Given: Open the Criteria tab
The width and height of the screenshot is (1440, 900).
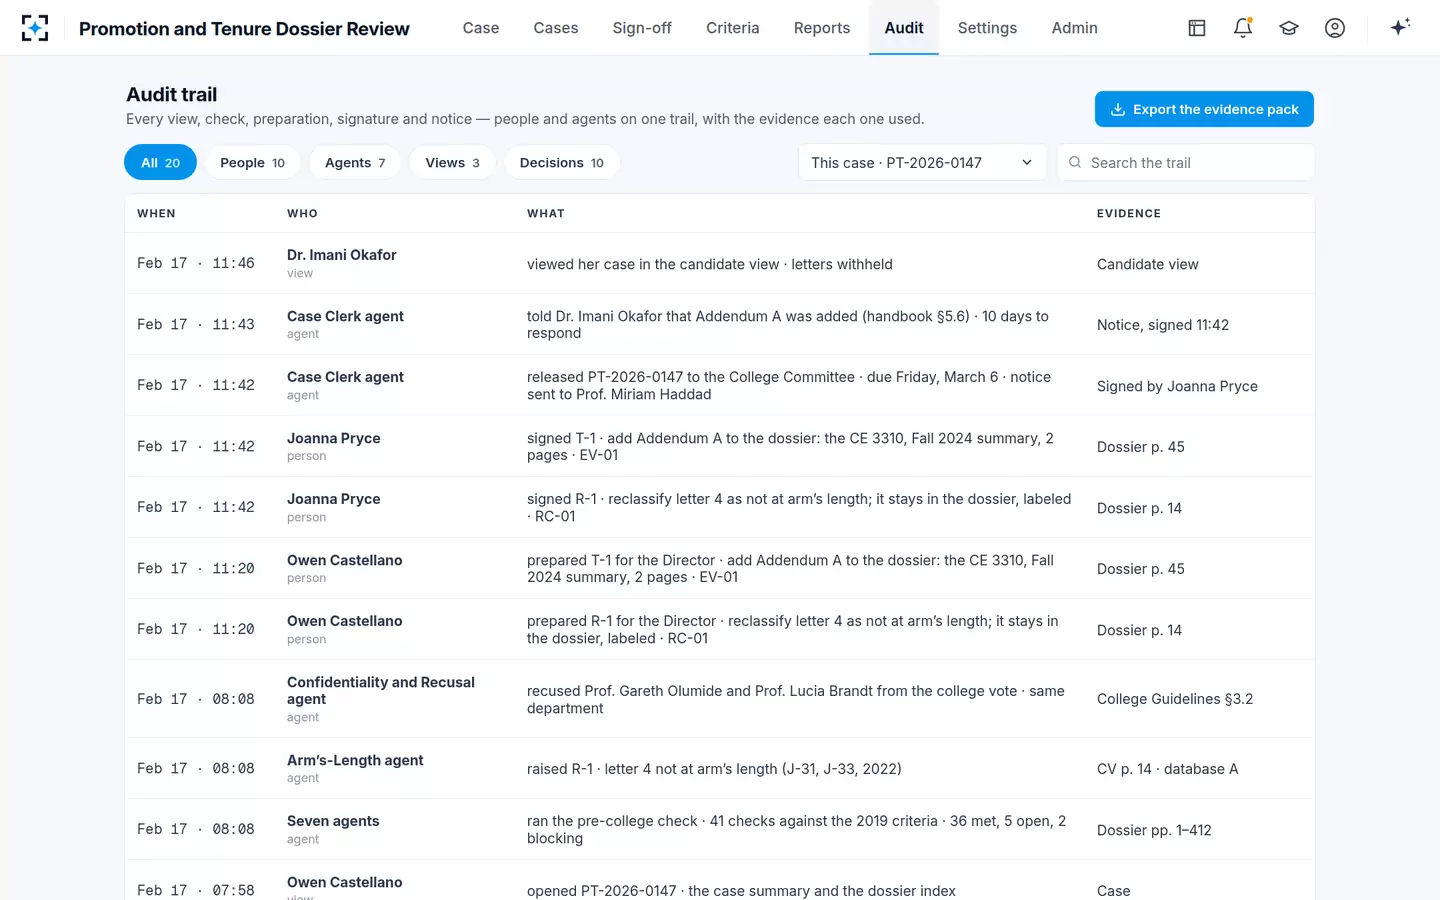Looking at the screenshot, I should [x=733, y=28].
